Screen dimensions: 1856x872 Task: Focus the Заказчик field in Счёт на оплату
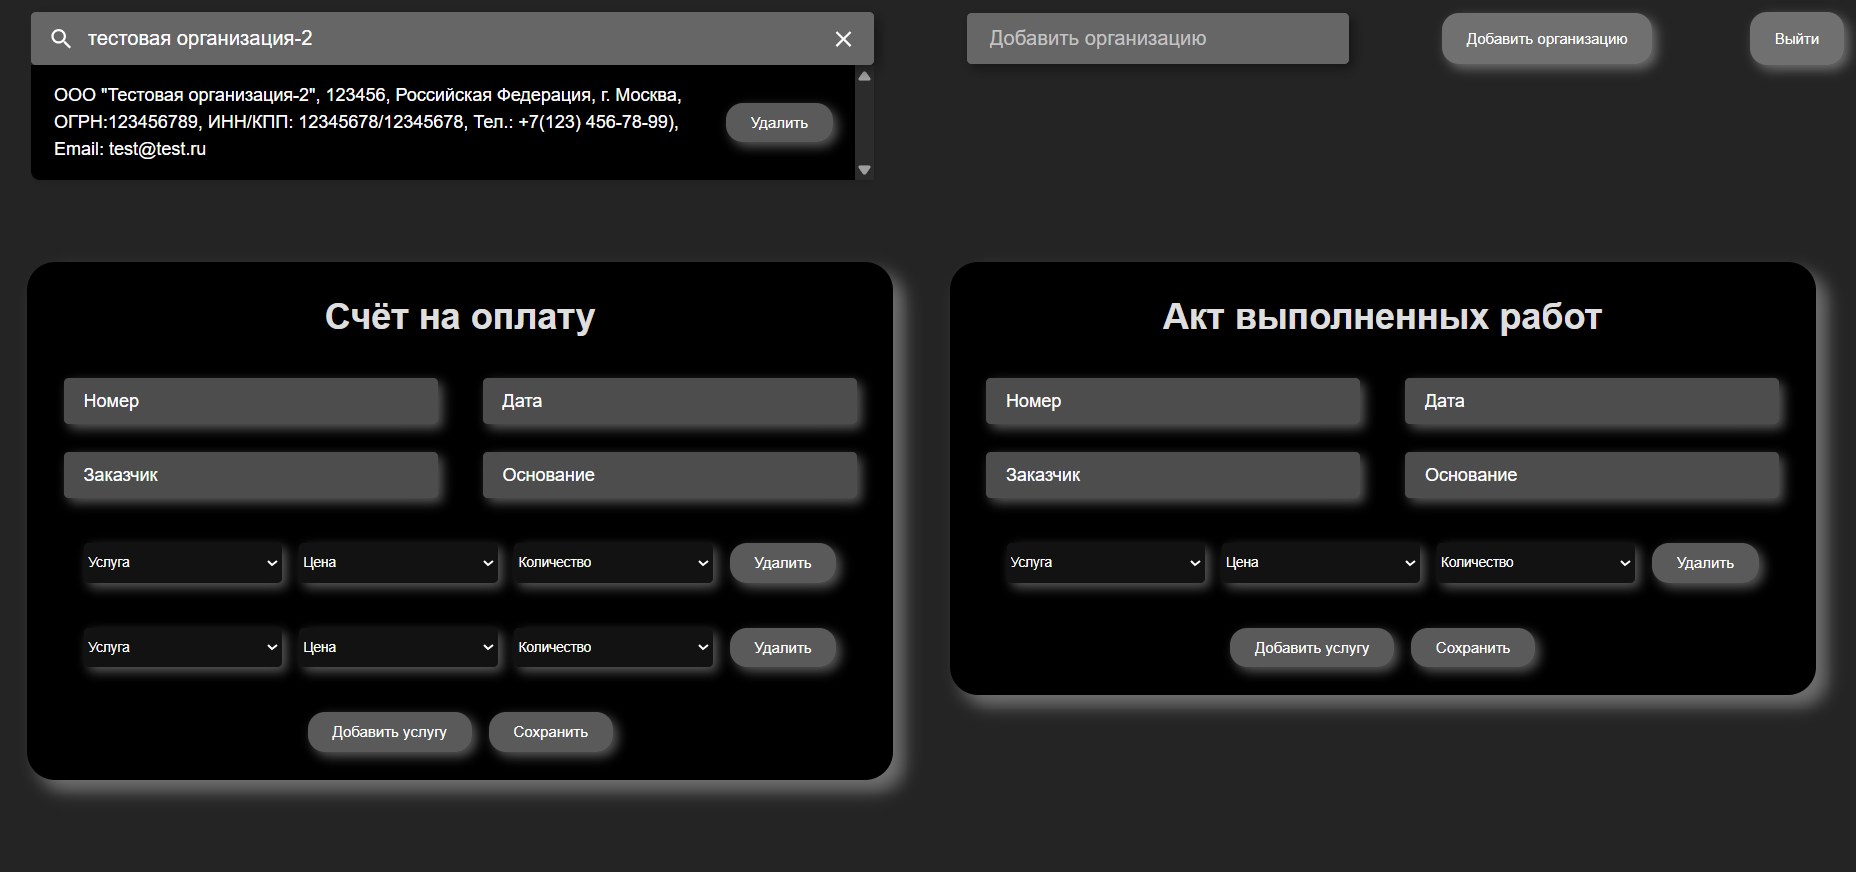click(x=251, y=475)
